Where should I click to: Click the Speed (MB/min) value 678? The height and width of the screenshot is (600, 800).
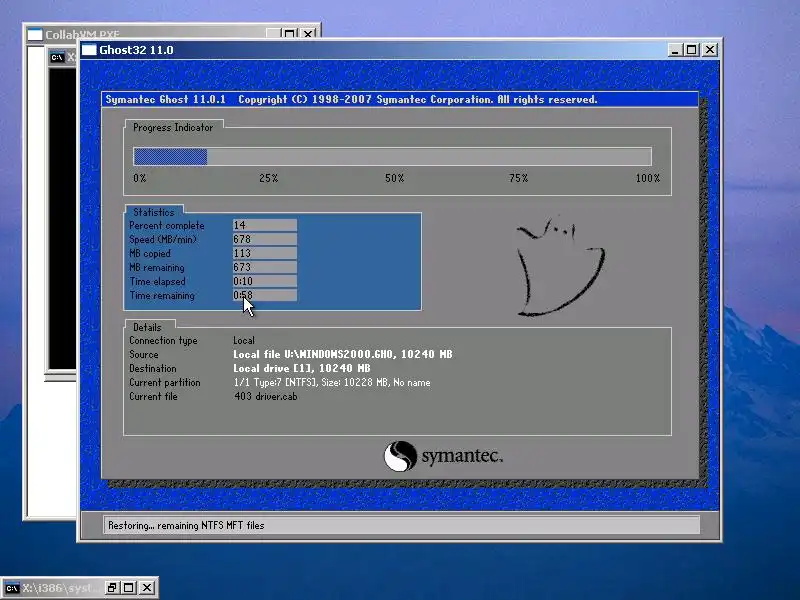pos(264,239)
